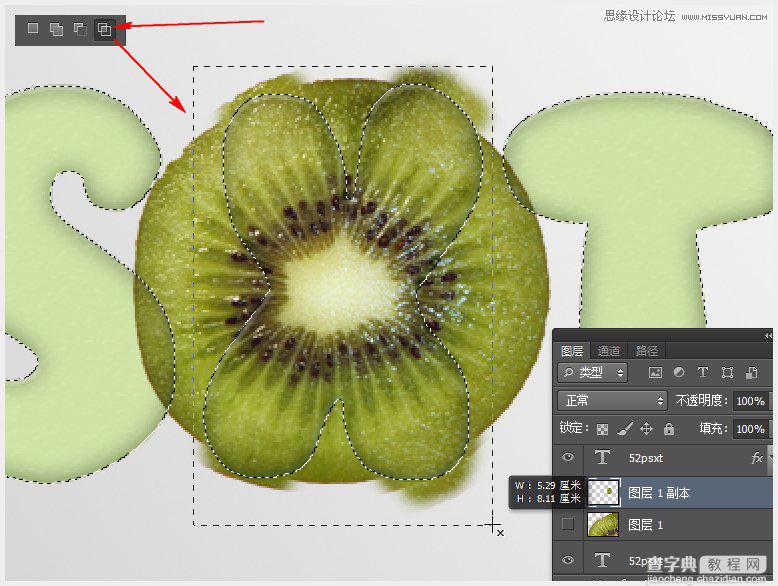778x586 pixels.
Task: Select the New Selection mode icon
Action: (33, 28)
